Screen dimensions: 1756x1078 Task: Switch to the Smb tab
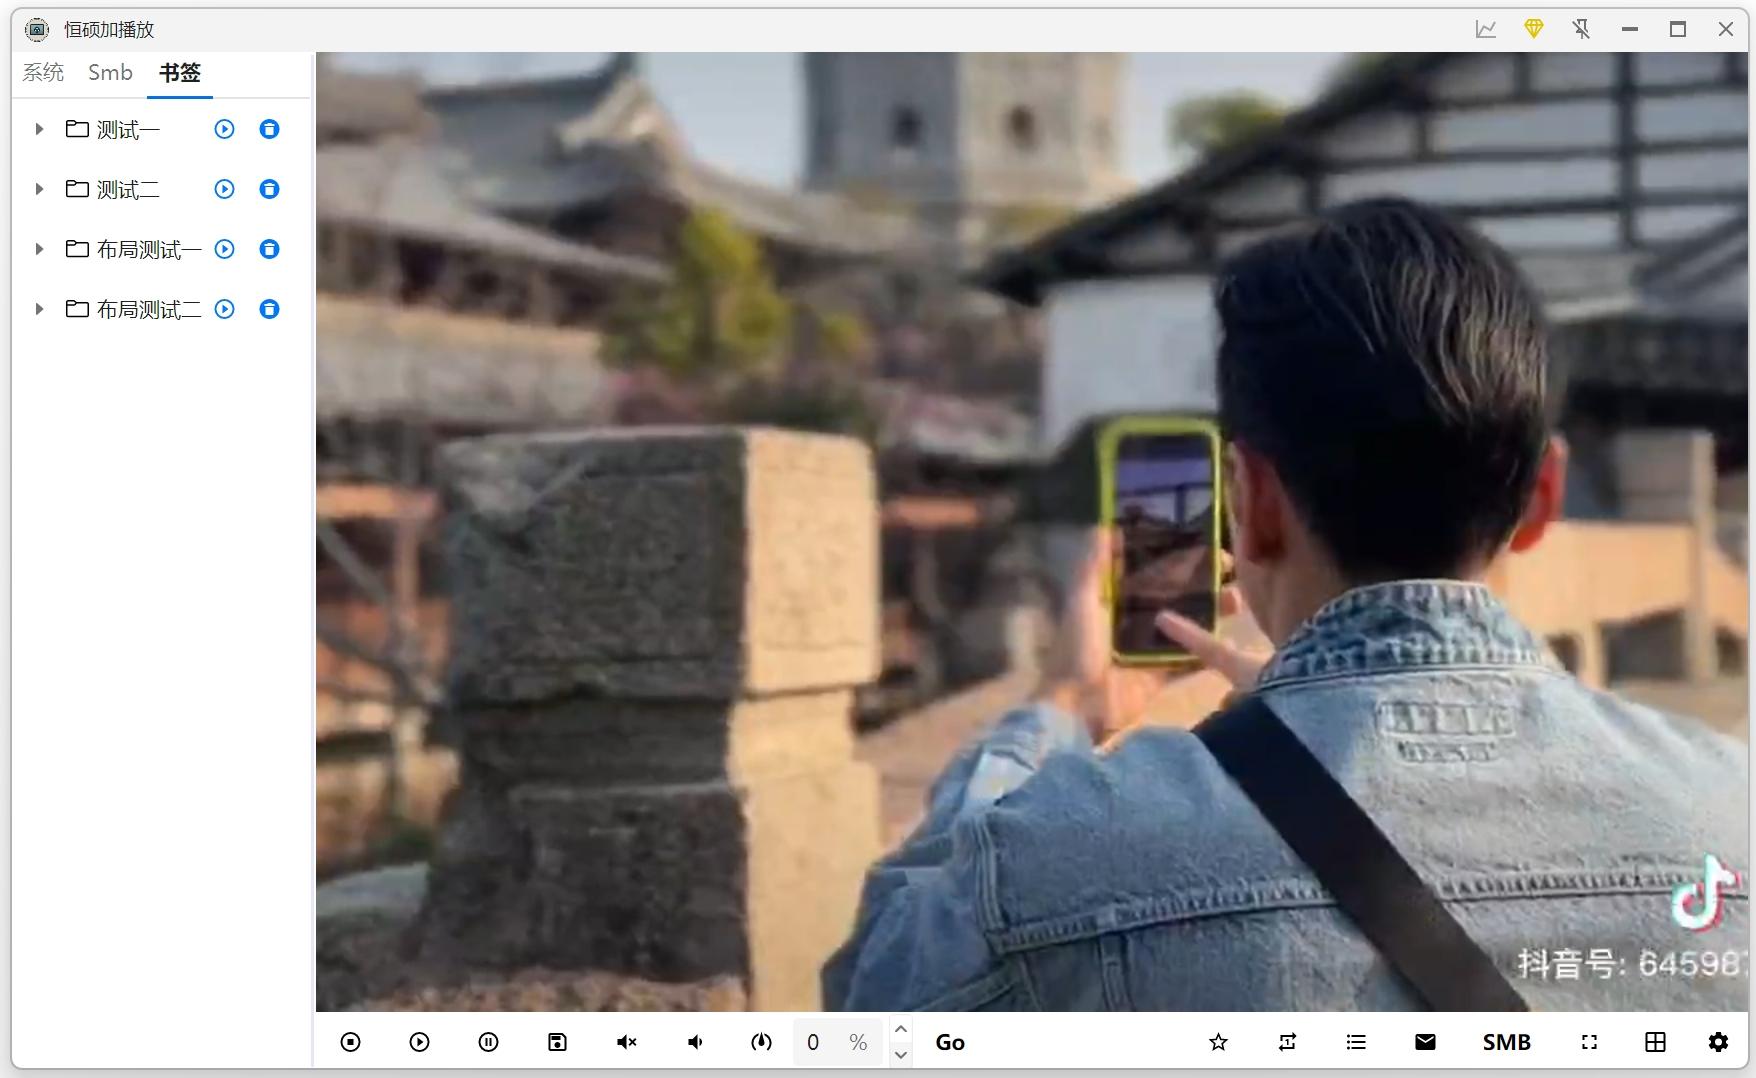click(x=110, y=73)
